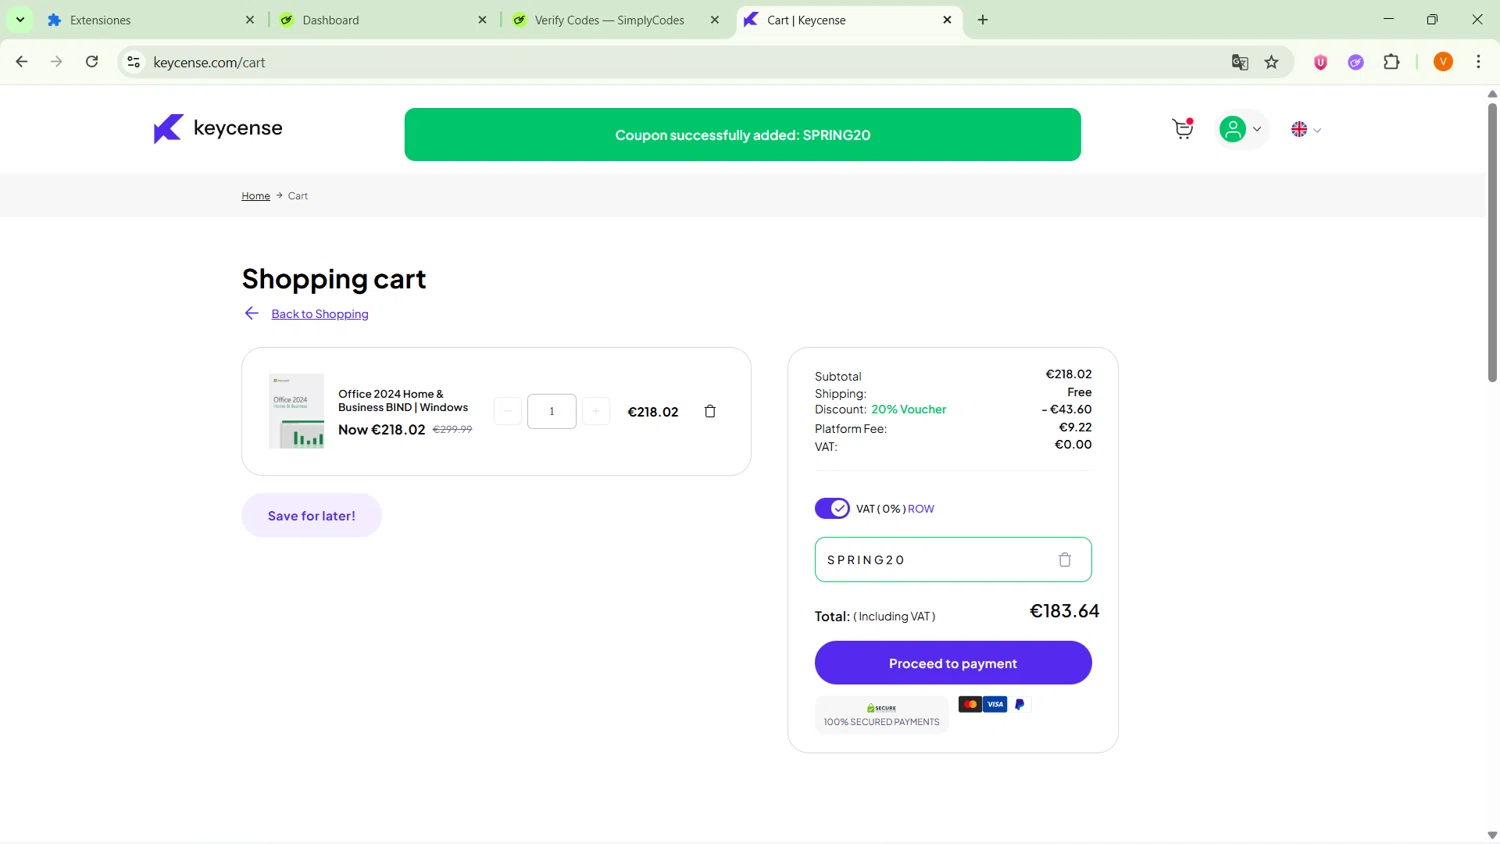The height and width of the screenshot is (844, 1500).
Task: Open Chrome three-dot menu
Action: tap(1478, 62)
